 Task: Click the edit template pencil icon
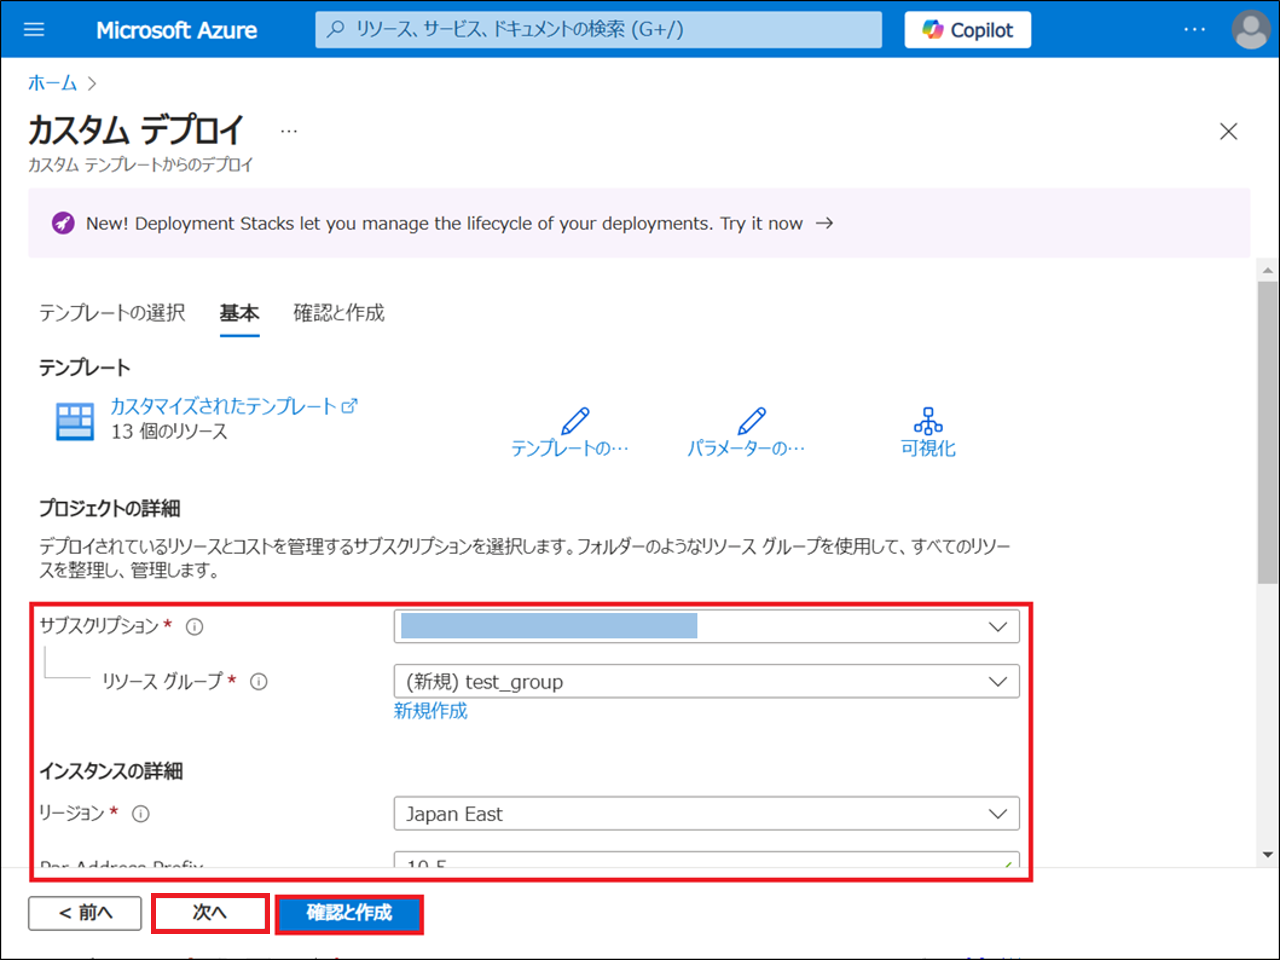click(574, 421)
